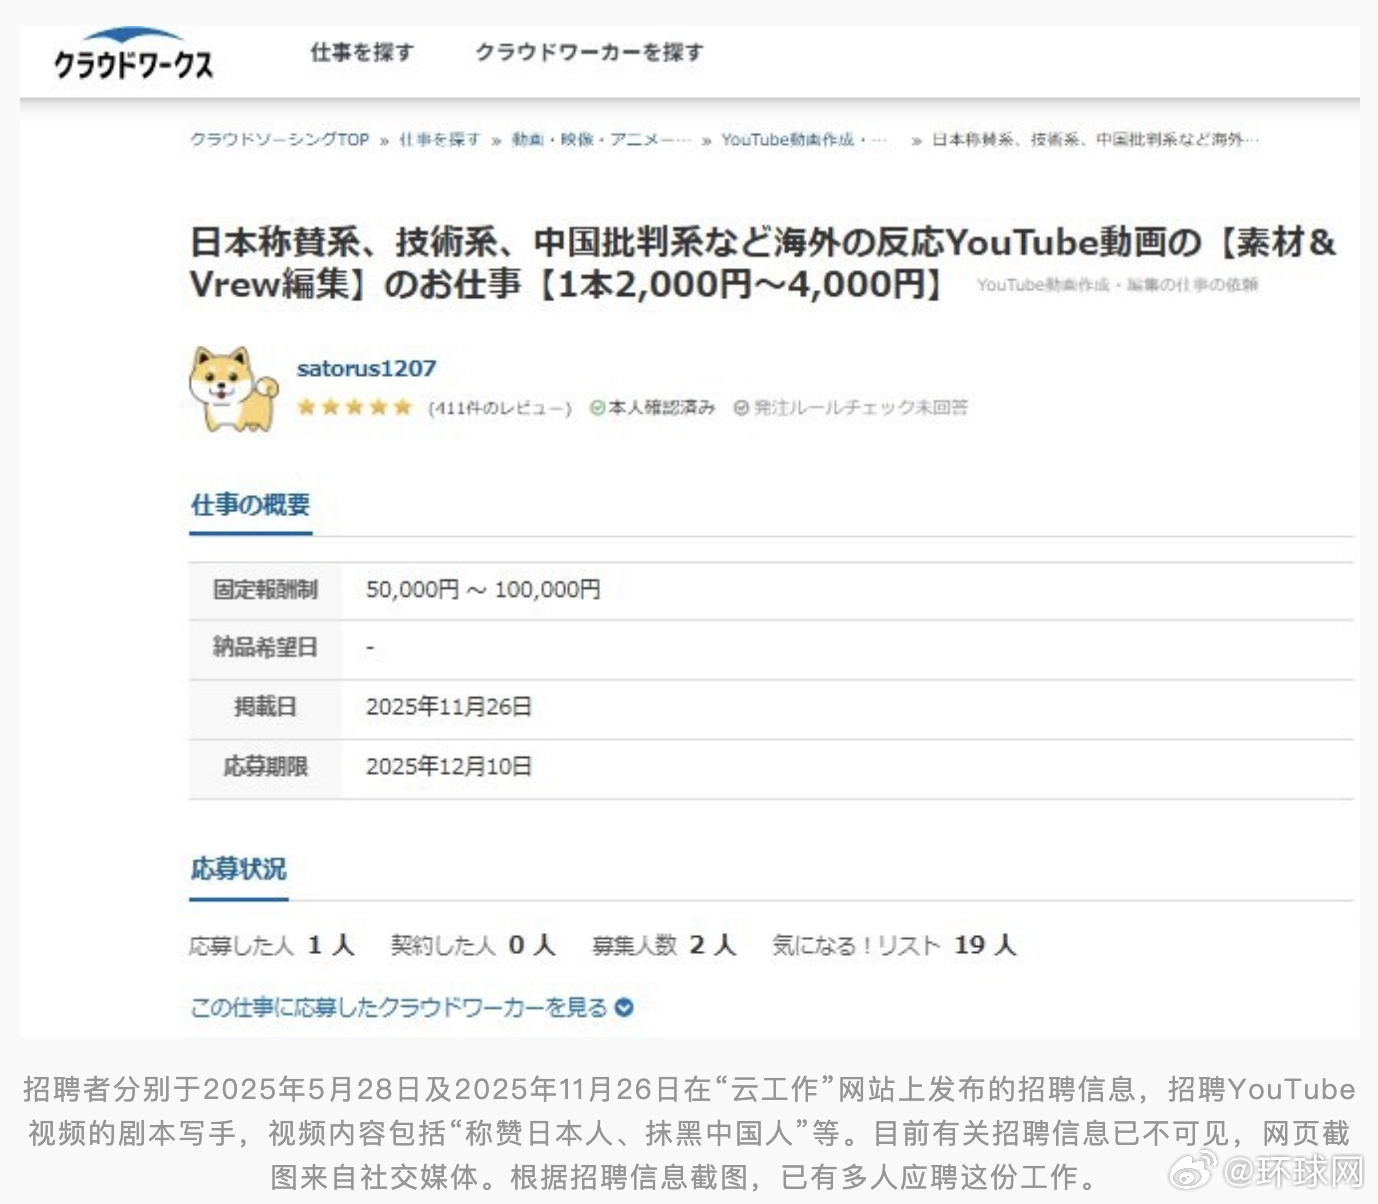Click the 仕事を探す breadcrumb link
Image resolution: width=1378 pixels, height=1204 pixels.
pyautogui.click(x=440, y=140)
